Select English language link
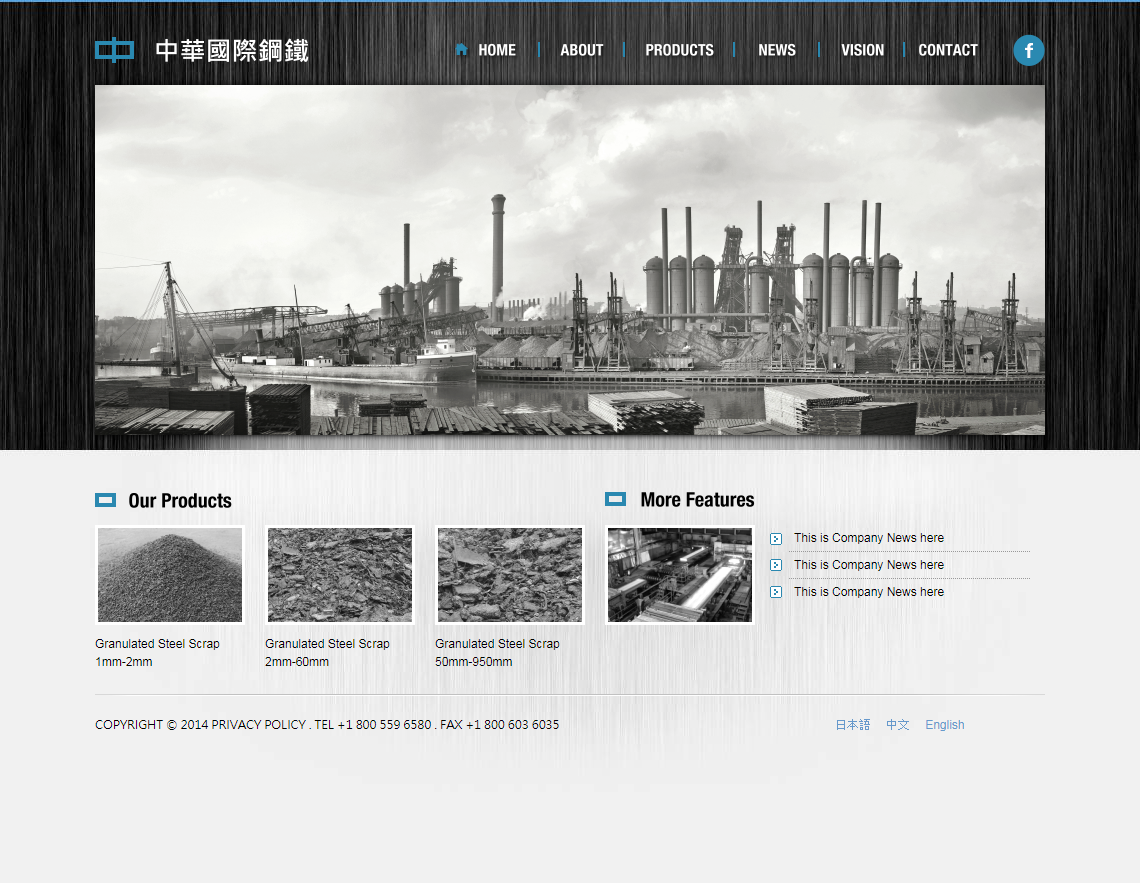The image size is (1140, 883). point(944,725)
